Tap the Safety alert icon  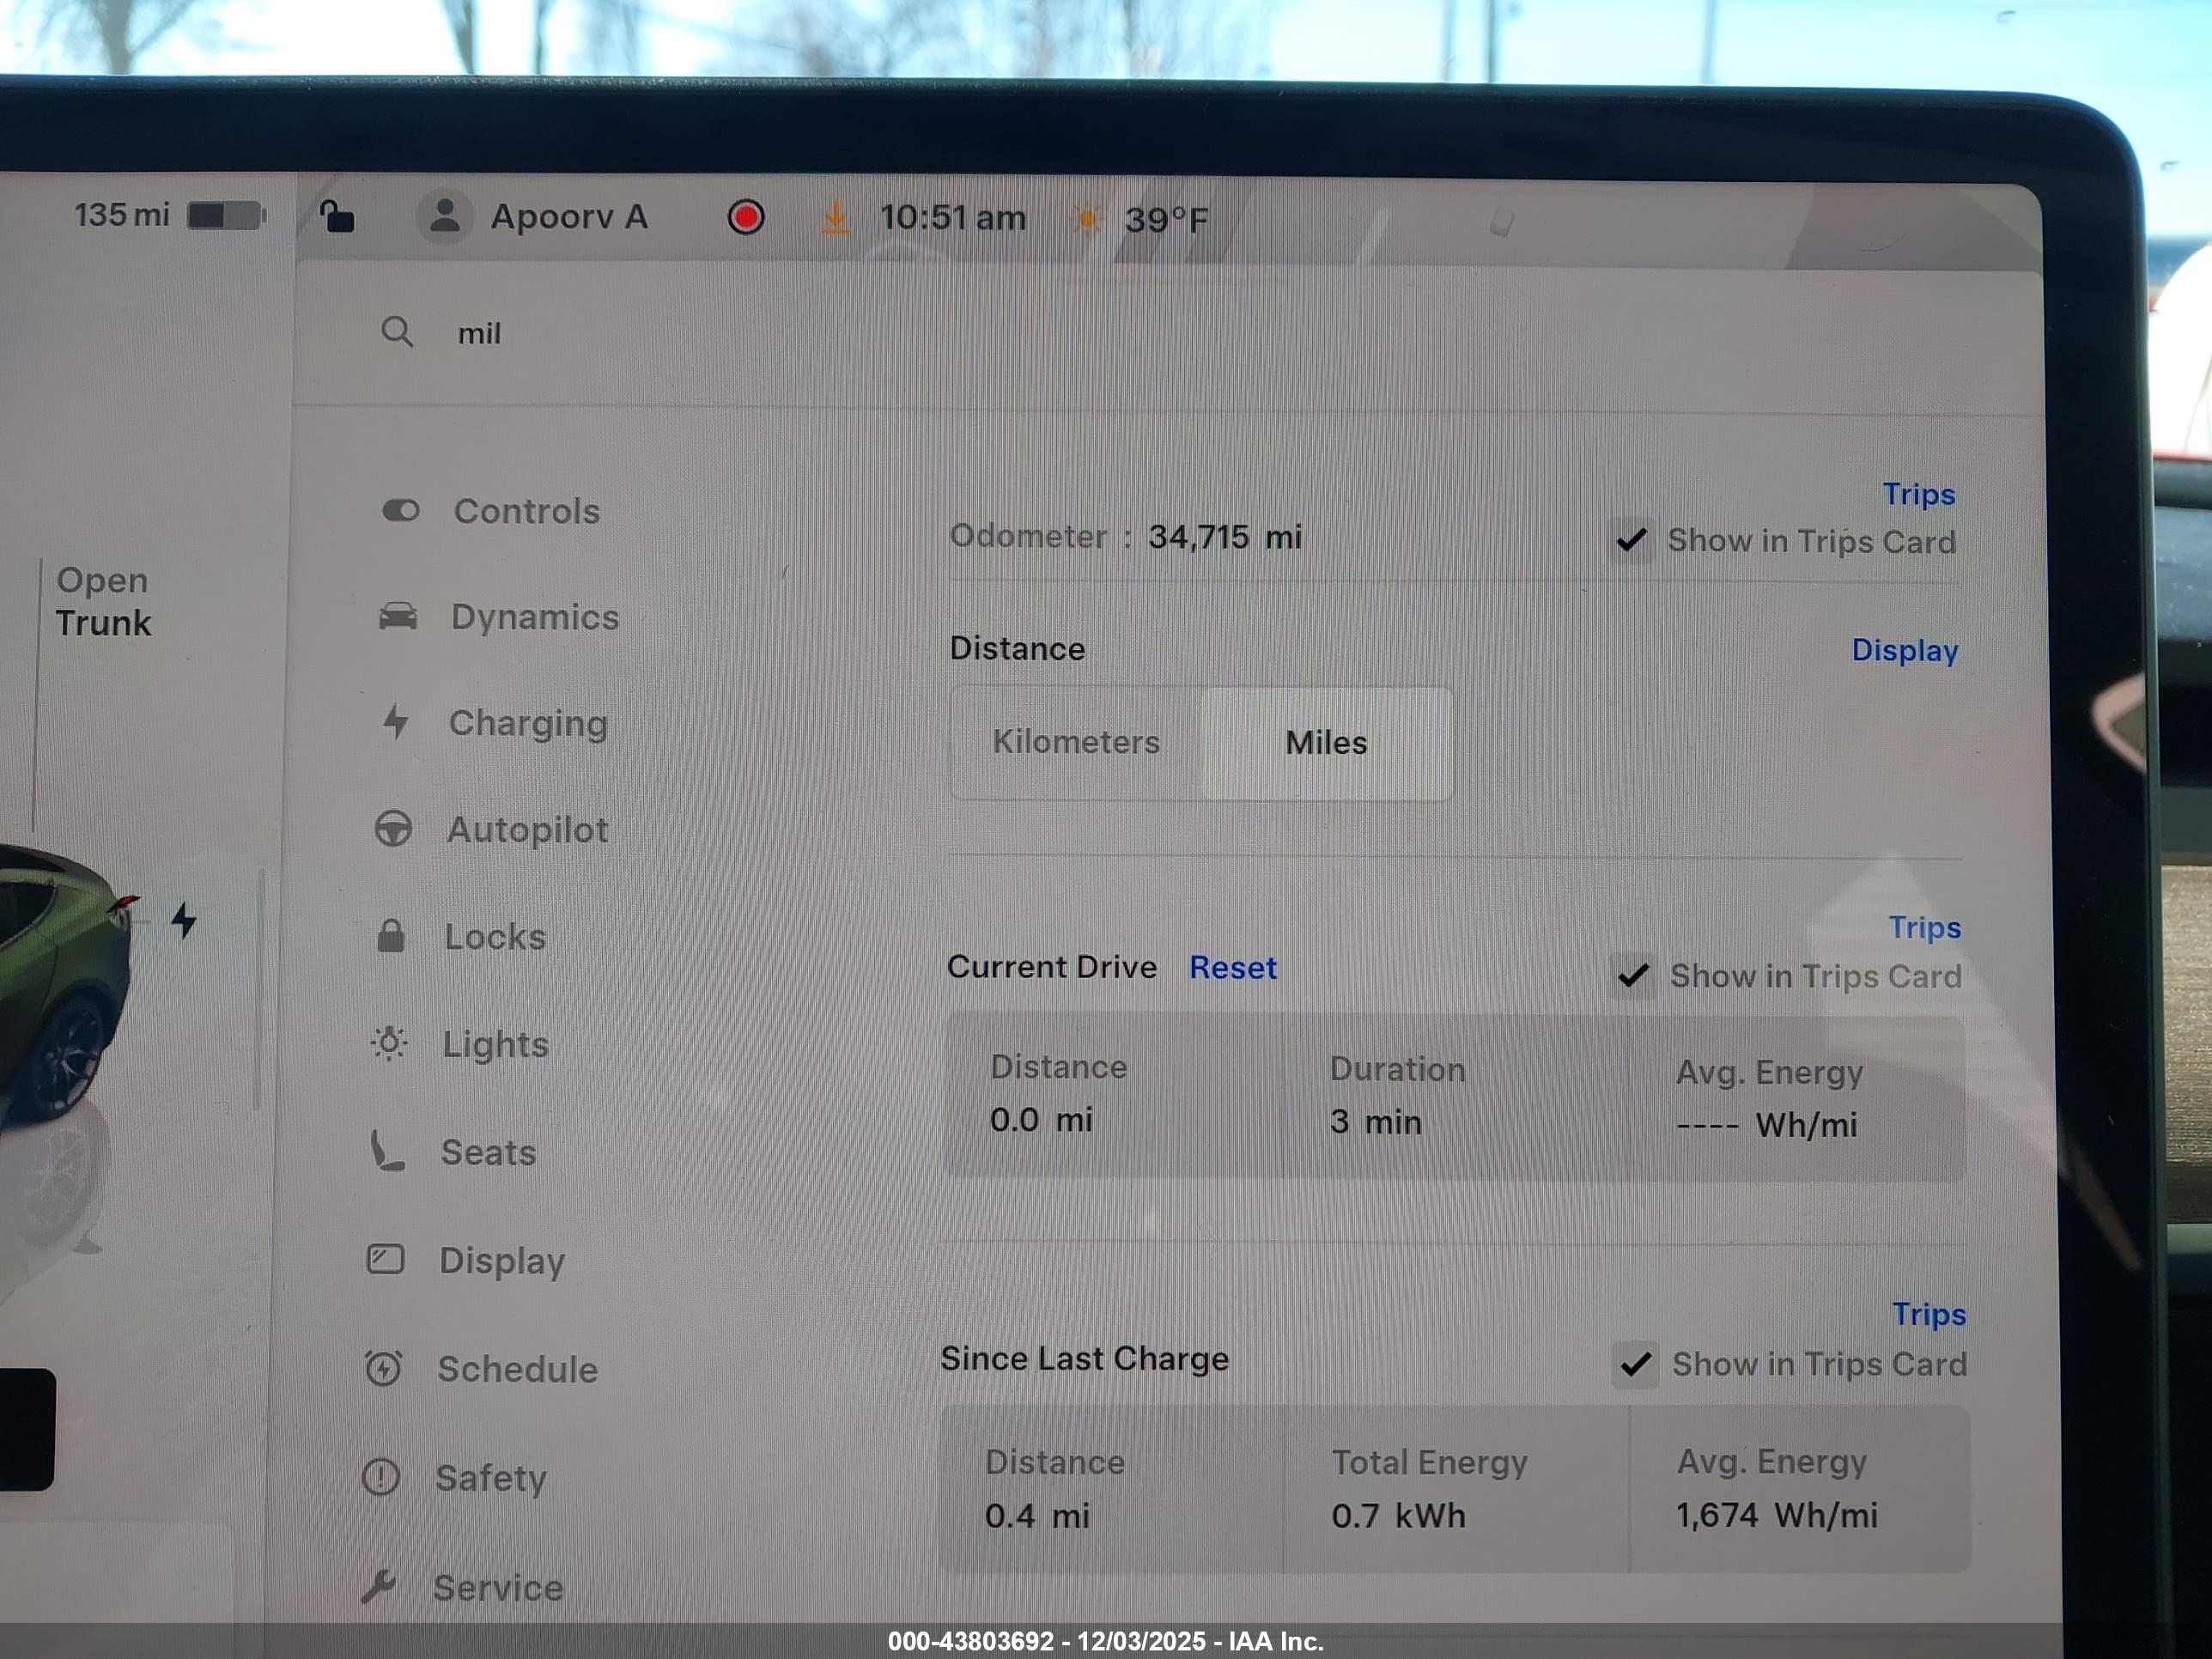coord(381,1477)
